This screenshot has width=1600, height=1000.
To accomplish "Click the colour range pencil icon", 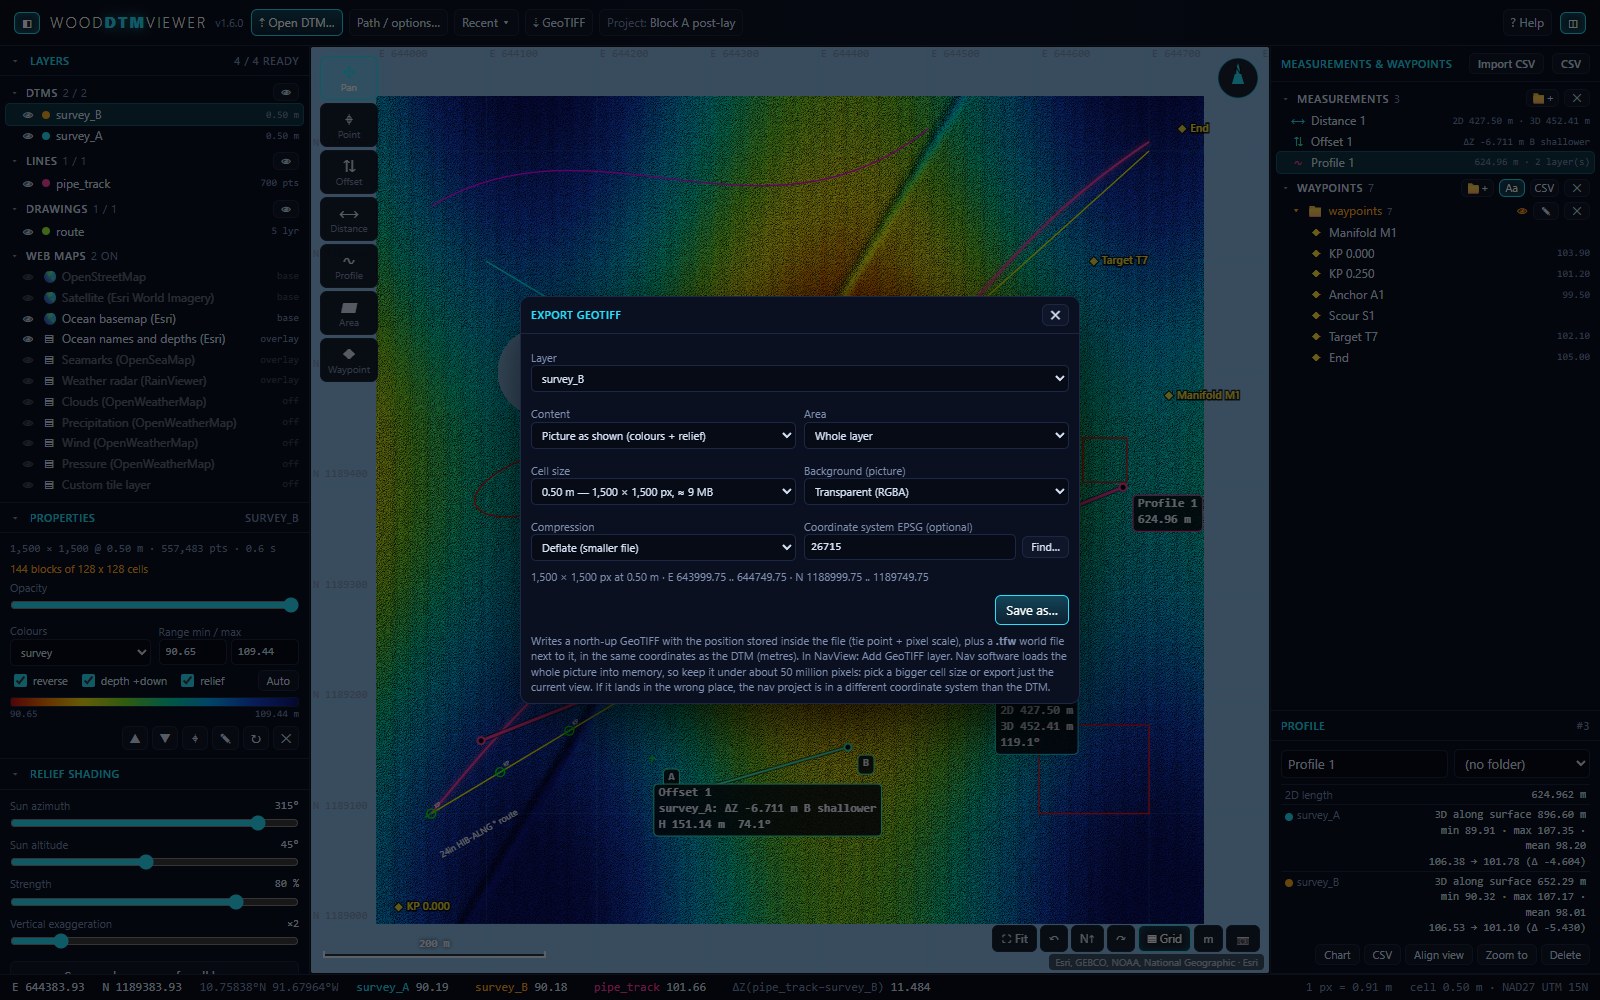I will click(225, 738).
